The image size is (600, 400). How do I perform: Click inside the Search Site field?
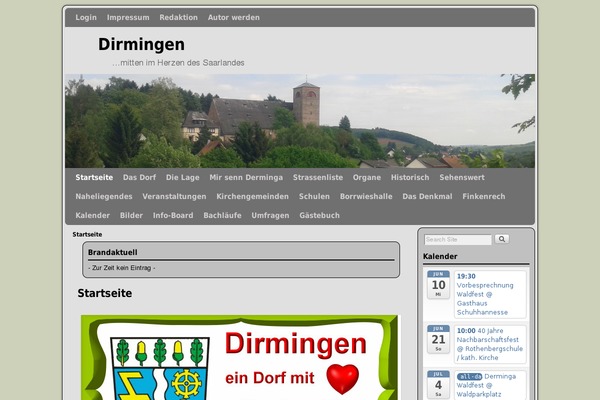coord(458,240)
